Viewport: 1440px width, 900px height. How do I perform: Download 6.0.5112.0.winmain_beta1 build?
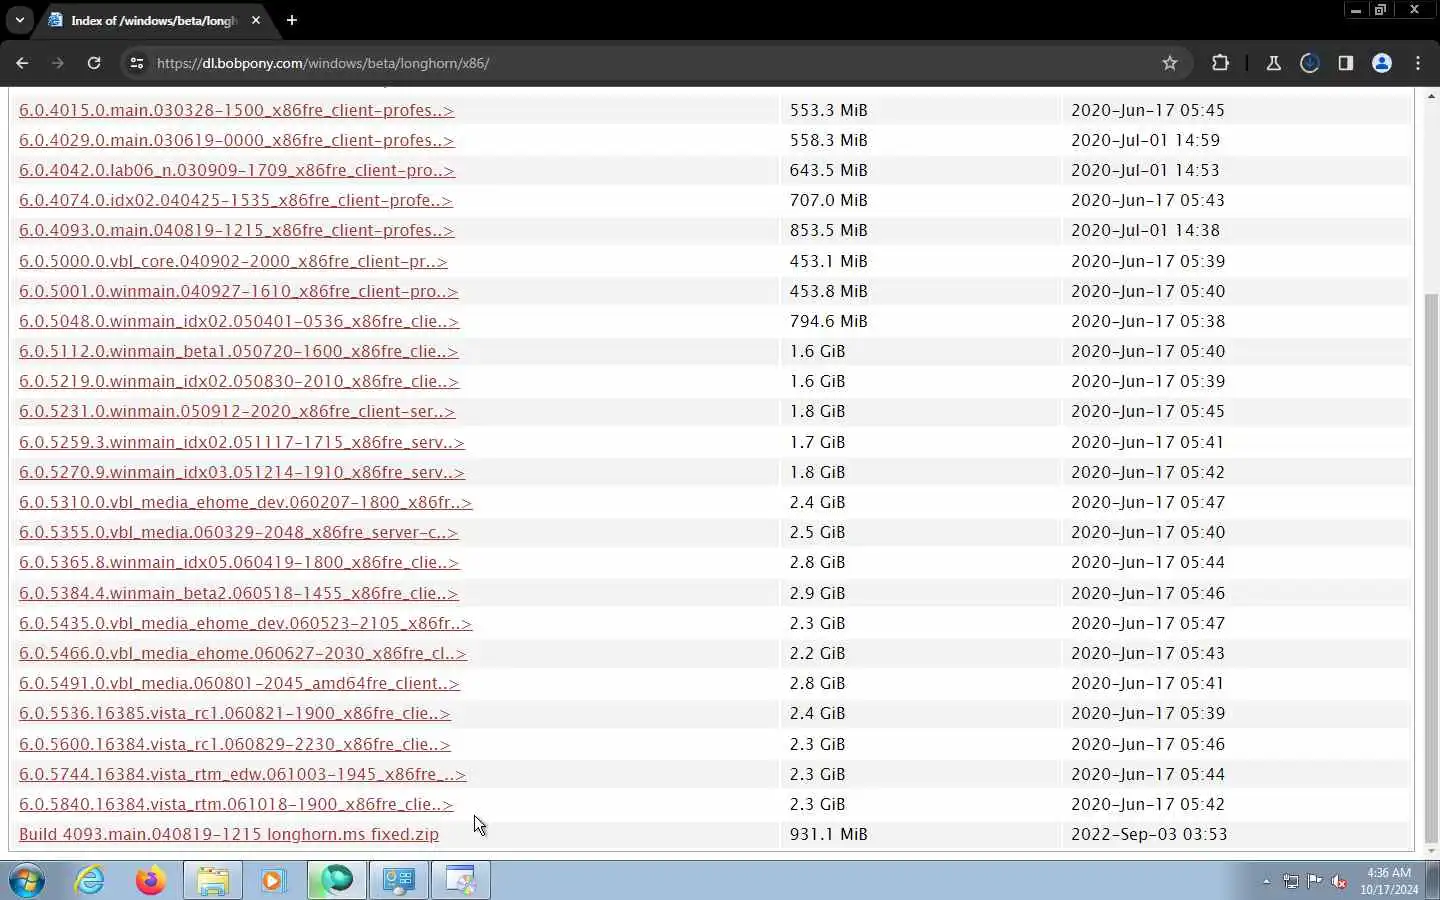pos(238,351)
